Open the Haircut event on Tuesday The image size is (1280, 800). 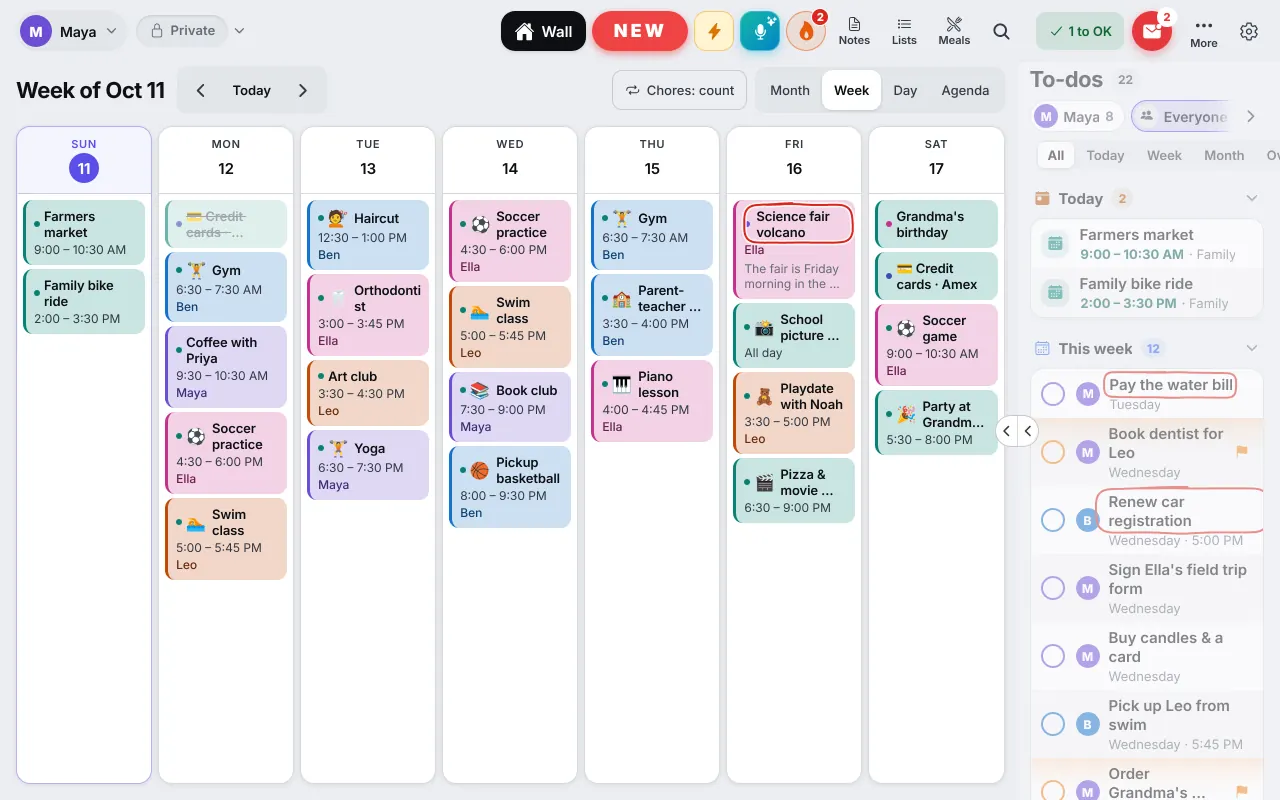tap(368, 235)
